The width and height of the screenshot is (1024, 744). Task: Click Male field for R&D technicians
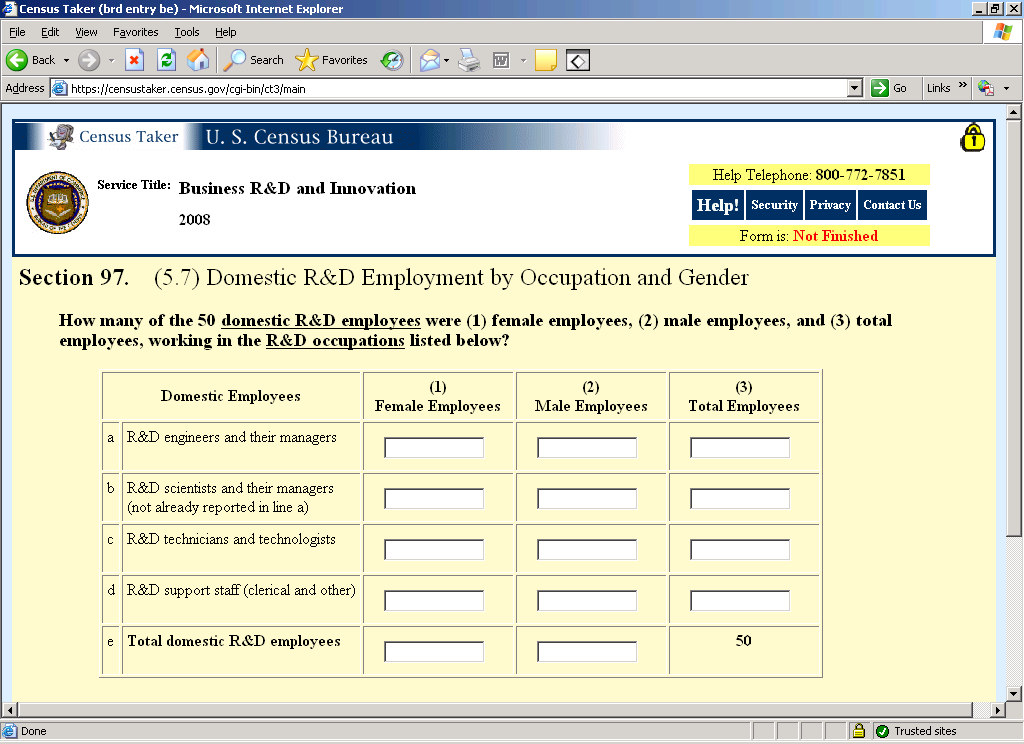[x=586, y=549]
